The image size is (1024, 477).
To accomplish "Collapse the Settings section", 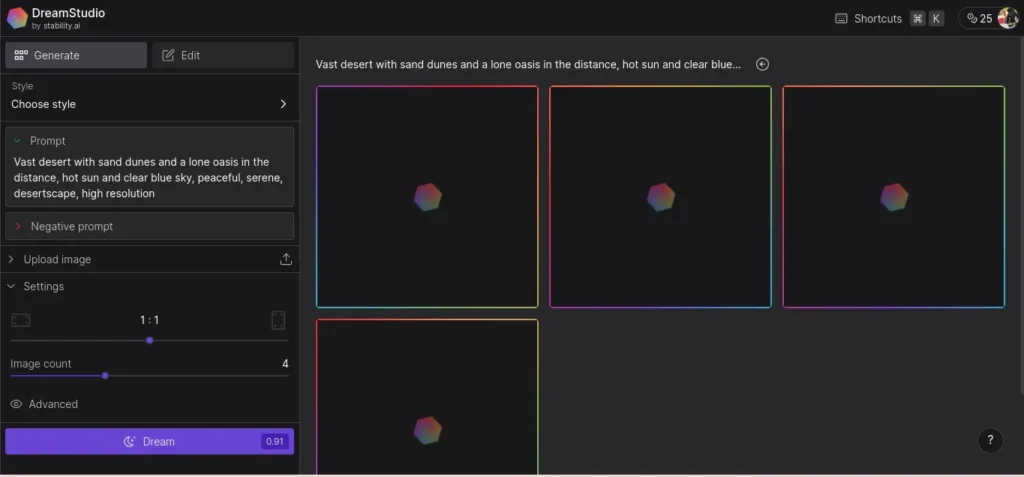I will pos(37,286).
